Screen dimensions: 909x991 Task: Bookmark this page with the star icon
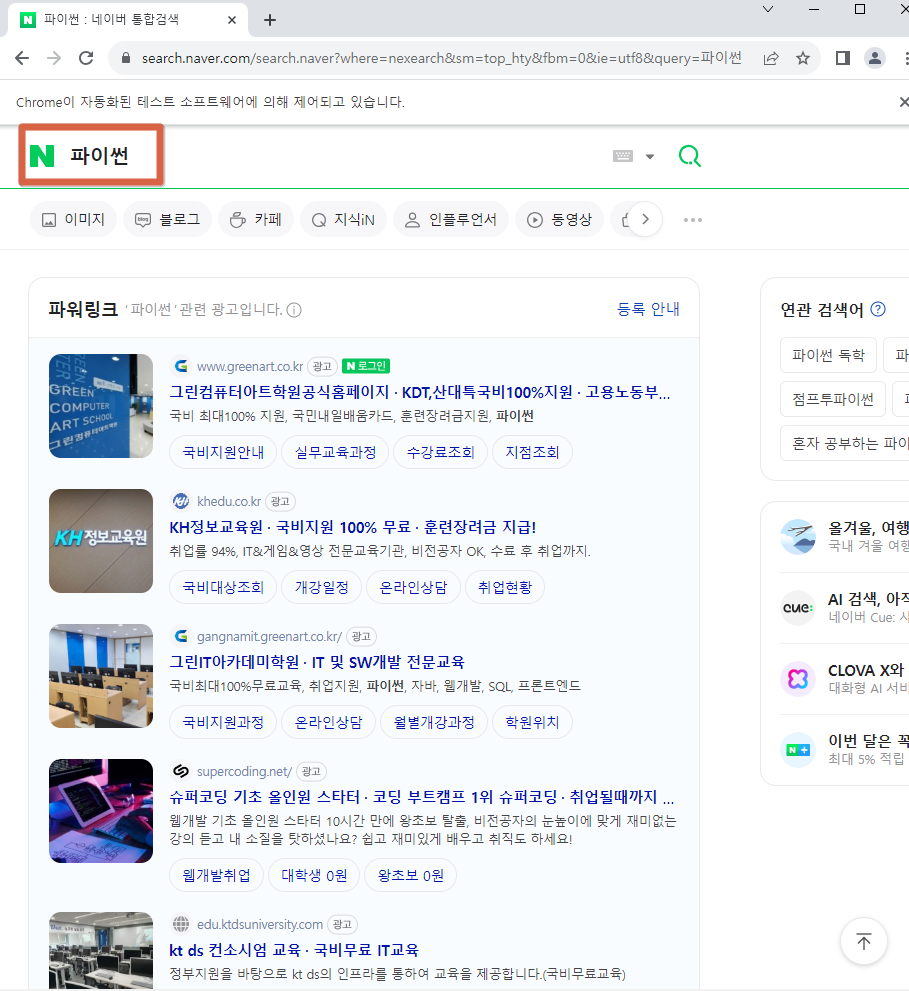[x=803, y=59]
